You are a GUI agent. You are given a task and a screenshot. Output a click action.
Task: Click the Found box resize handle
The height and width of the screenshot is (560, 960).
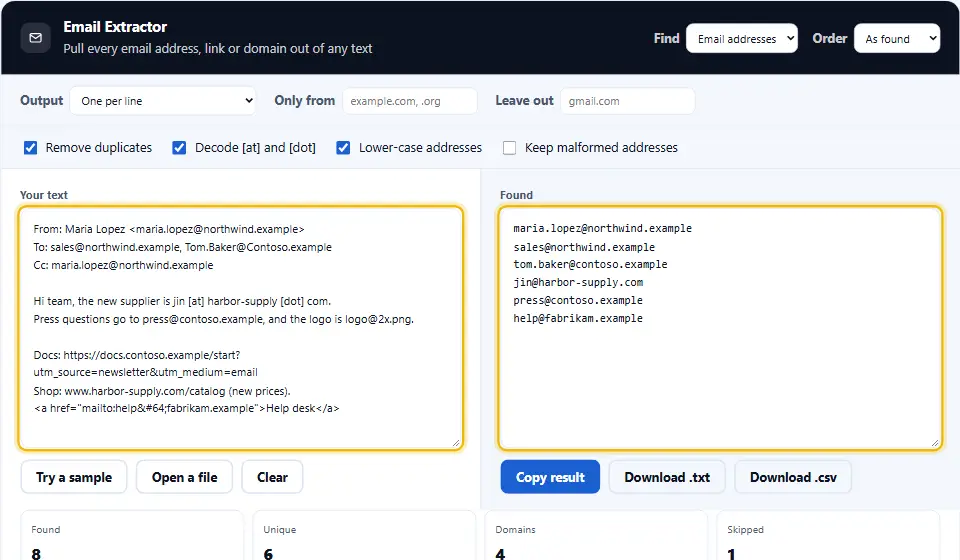(935, 443)
